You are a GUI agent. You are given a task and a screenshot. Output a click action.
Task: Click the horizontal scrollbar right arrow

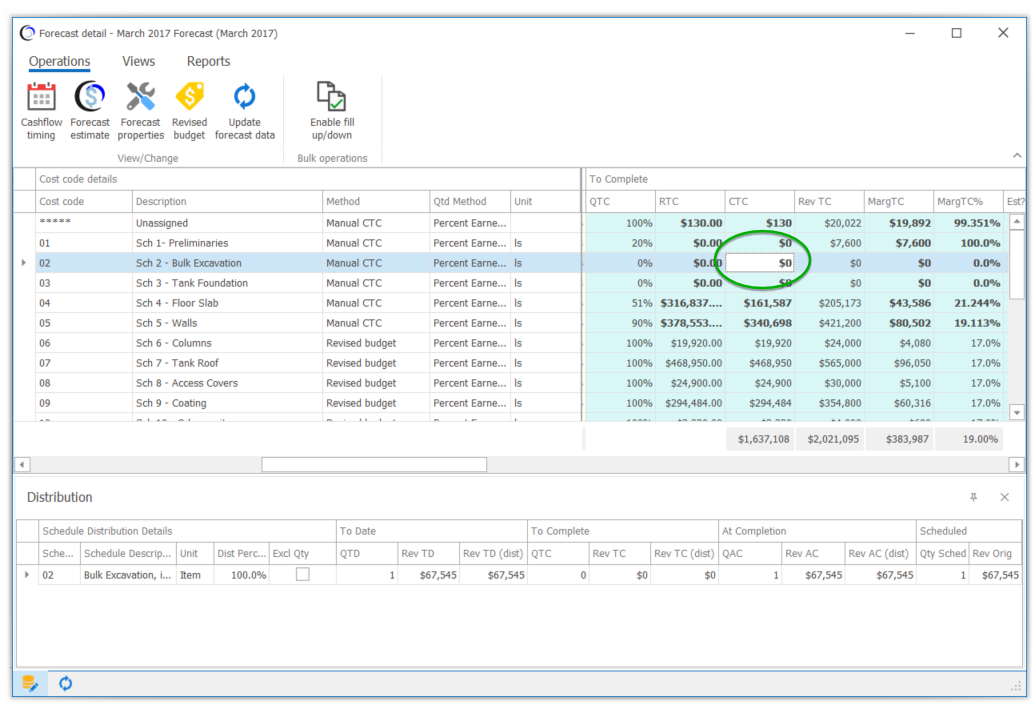point(1016,464)
